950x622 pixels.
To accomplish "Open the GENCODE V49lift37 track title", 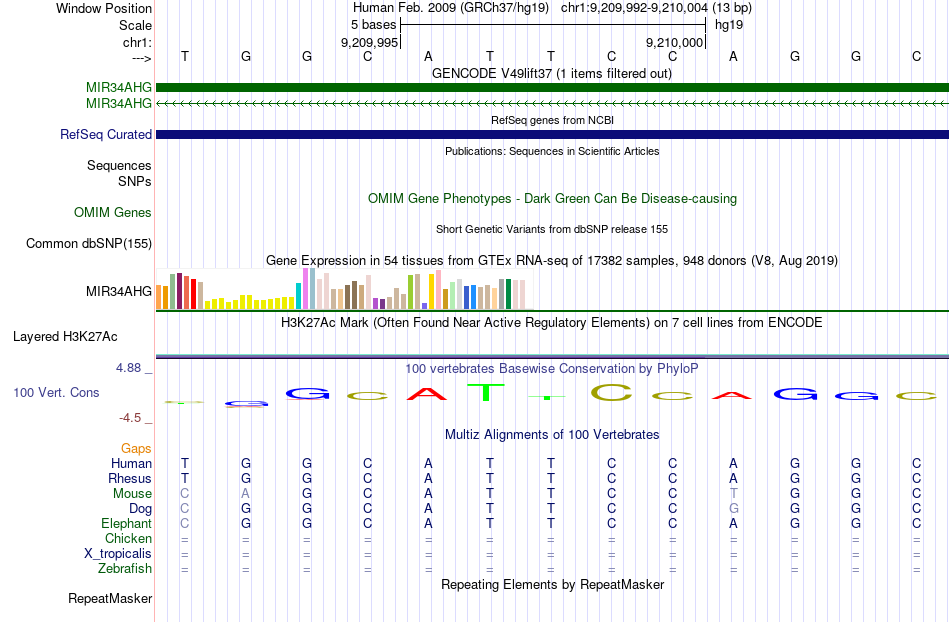I will [551, 74].
